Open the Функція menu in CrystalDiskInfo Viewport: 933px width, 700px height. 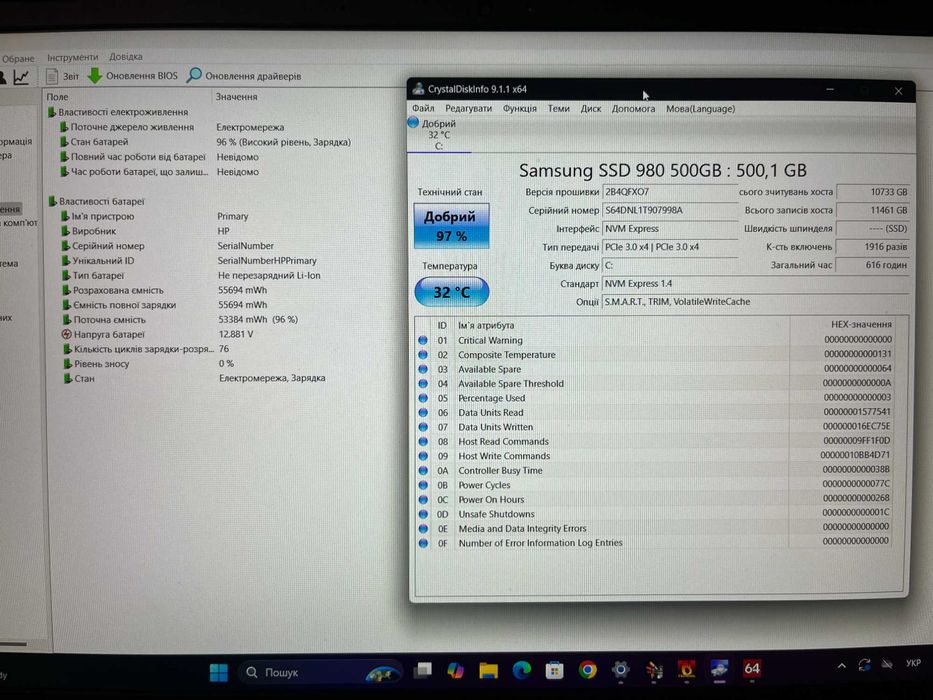[519, 108]
